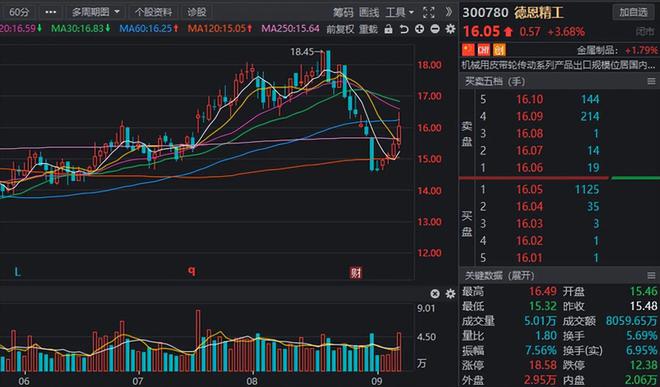Open 多周期图 dropdown
This screenshot has height=387, width=660.
tap(96, 12)
